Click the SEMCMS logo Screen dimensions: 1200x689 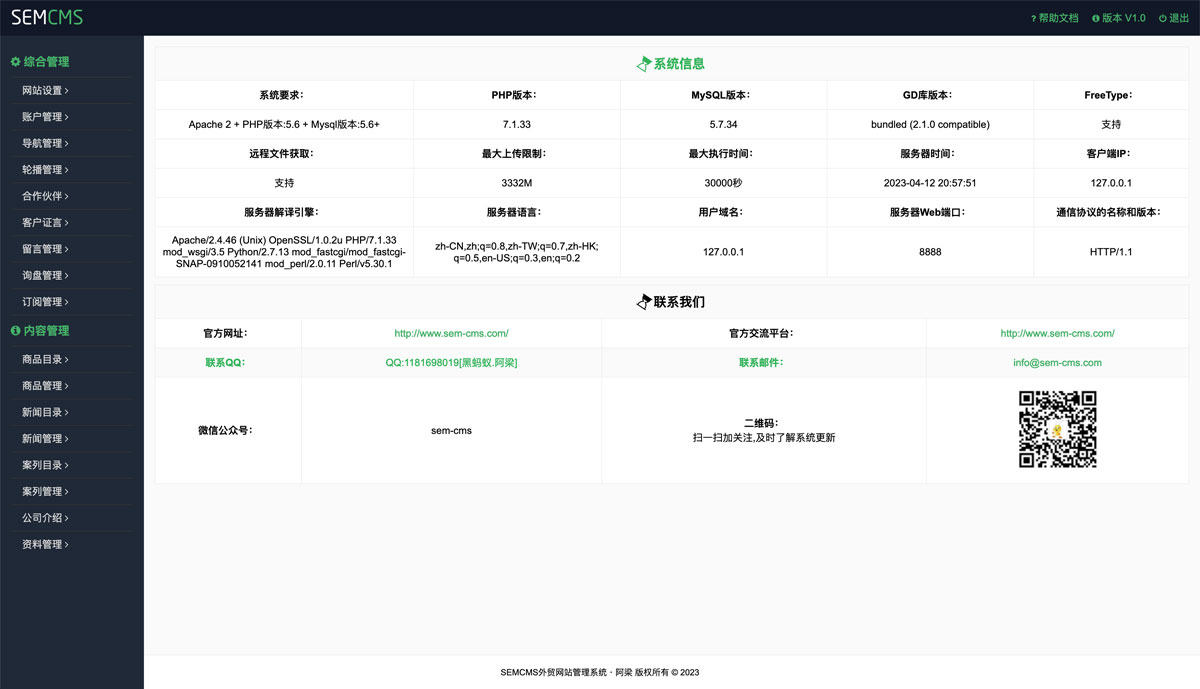click(47, 17)
